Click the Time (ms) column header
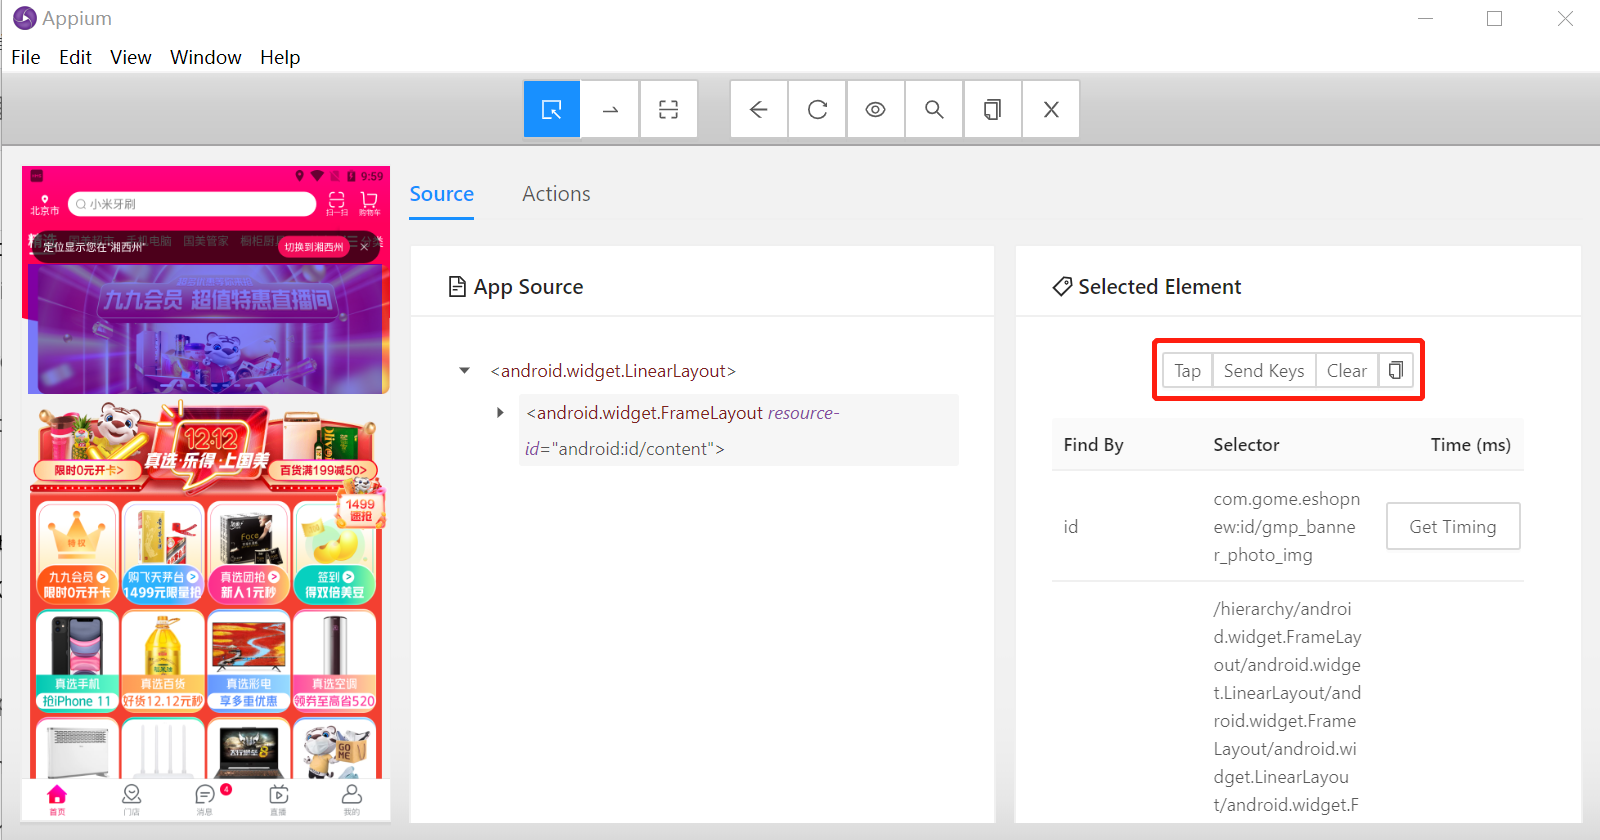The width and height of the screenshot is (1600, 840). (1470, 445)
